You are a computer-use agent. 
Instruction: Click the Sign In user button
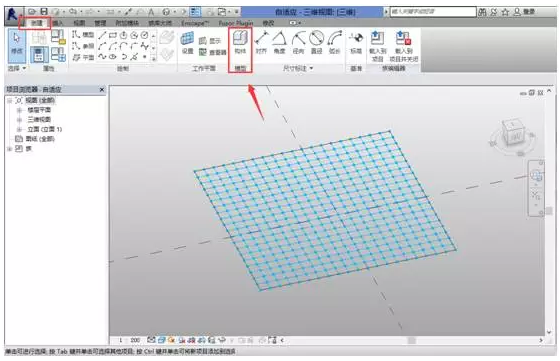(524, 12)
